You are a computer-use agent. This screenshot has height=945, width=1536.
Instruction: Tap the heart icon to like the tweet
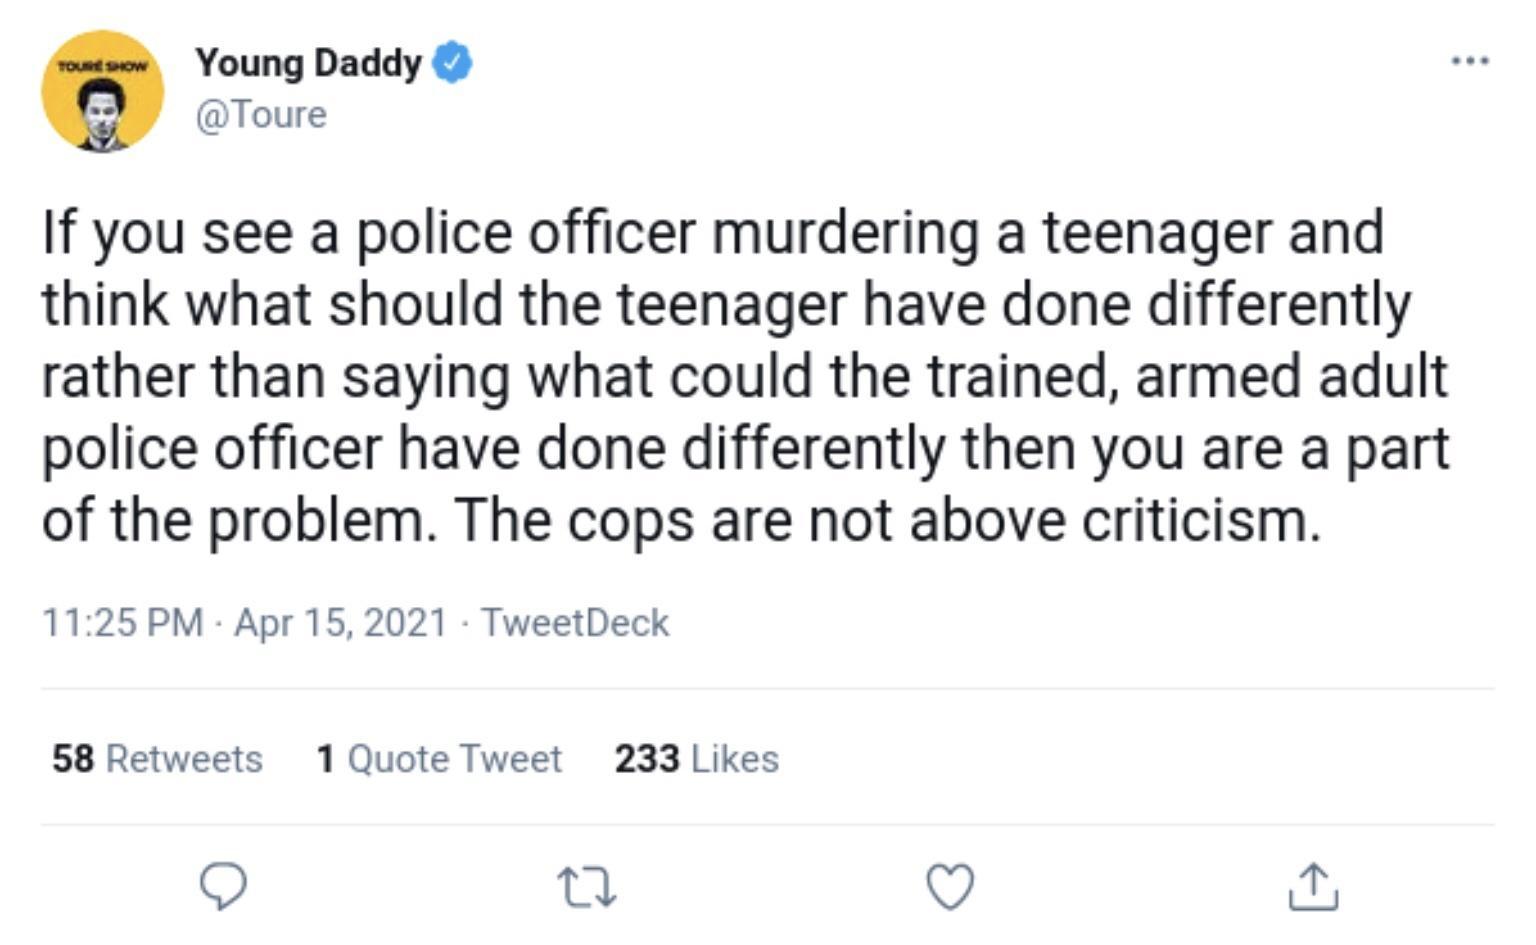point(948,884)
